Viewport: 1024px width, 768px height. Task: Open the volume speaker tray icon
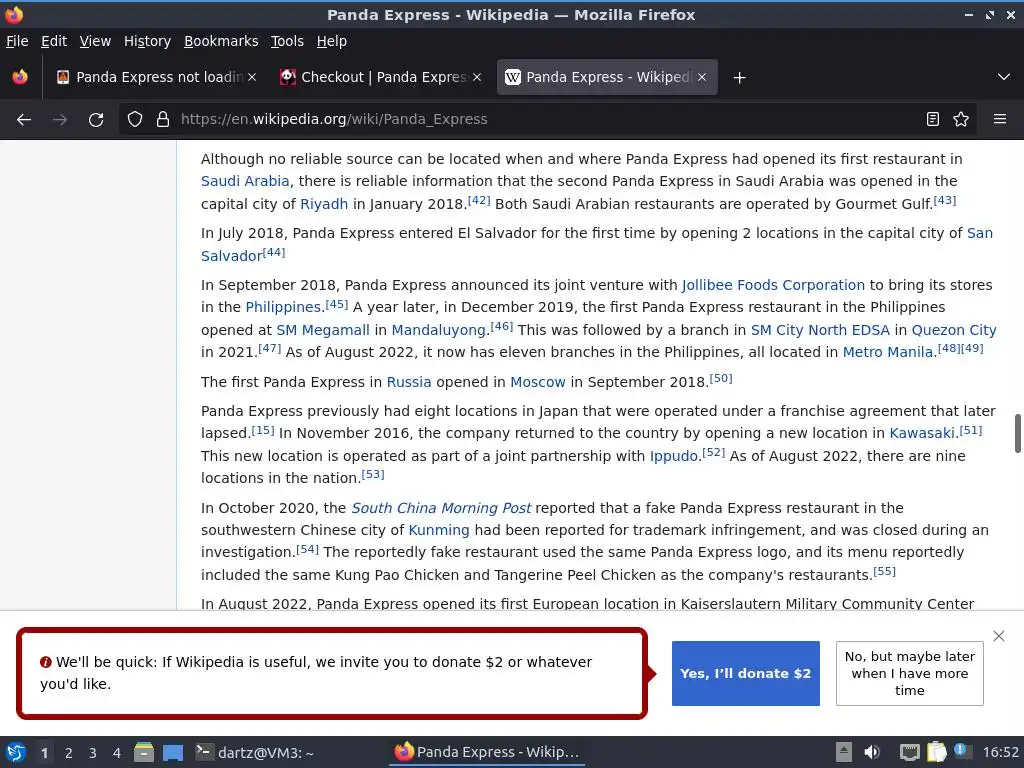(x=872, y=752)
